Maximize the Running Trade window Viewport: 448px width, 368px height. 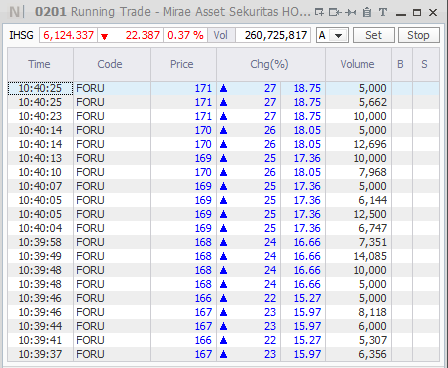click(x=417, y=13)
